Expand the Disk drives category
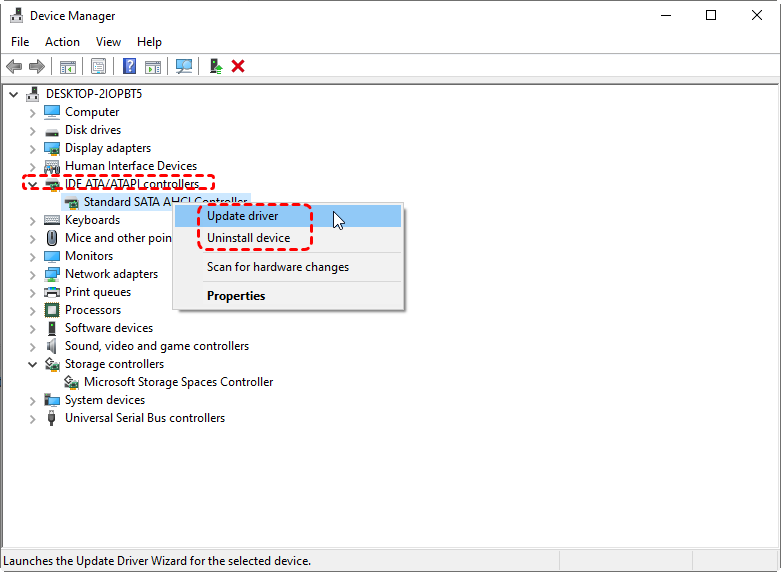This screenshot has width=781, height=572. pyautogui.click(x=33, y=130)
